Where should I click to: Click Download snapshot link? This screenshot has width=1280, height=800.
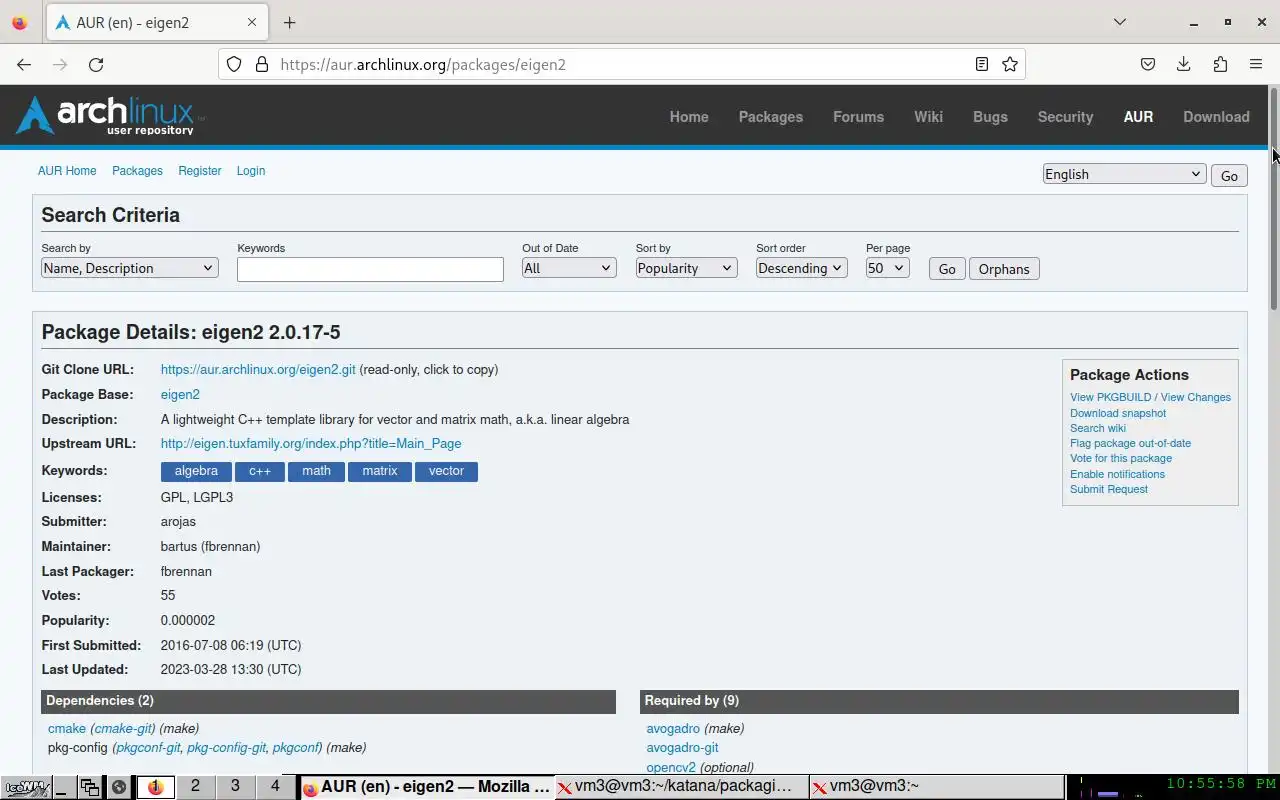[x=1118, y=413]
